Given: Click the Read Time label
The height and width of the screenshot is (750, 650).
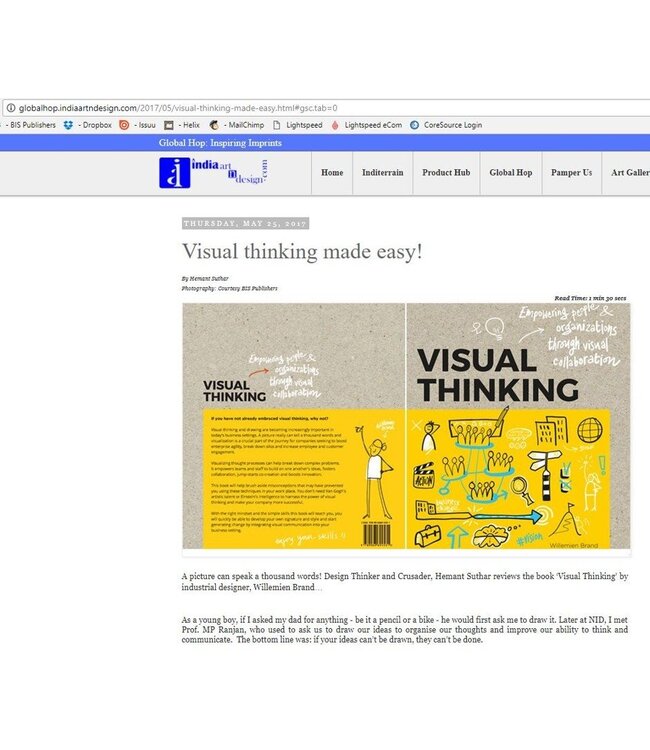Looking at the screenshot, I should (x=590, y=298).
